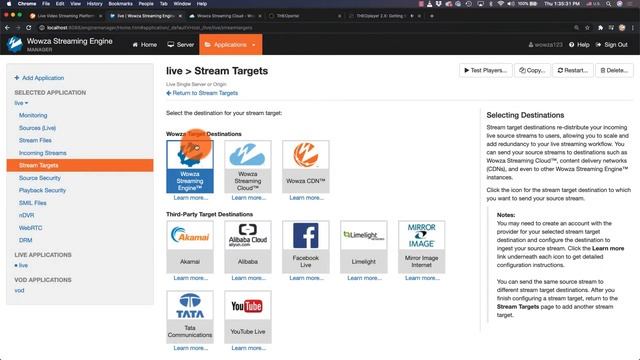Open WebRTC in the sidebar
The height and width of the screenshot is (360, 640).
pos(30,228)
